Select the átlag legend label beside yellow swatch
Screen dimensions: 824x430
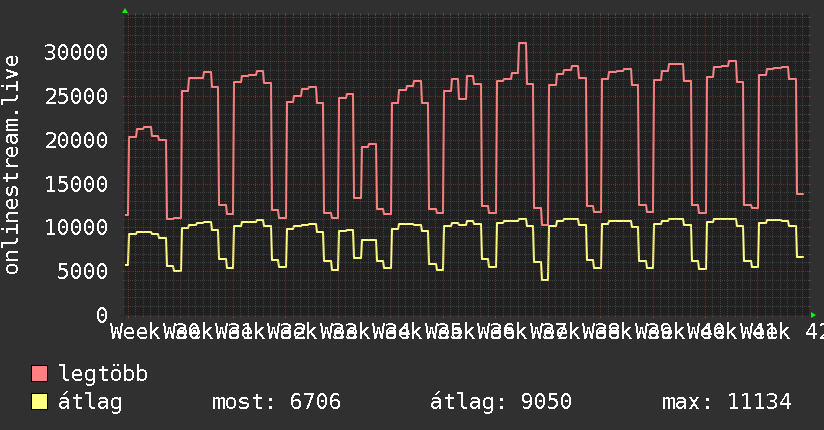[x=90, y=402]
